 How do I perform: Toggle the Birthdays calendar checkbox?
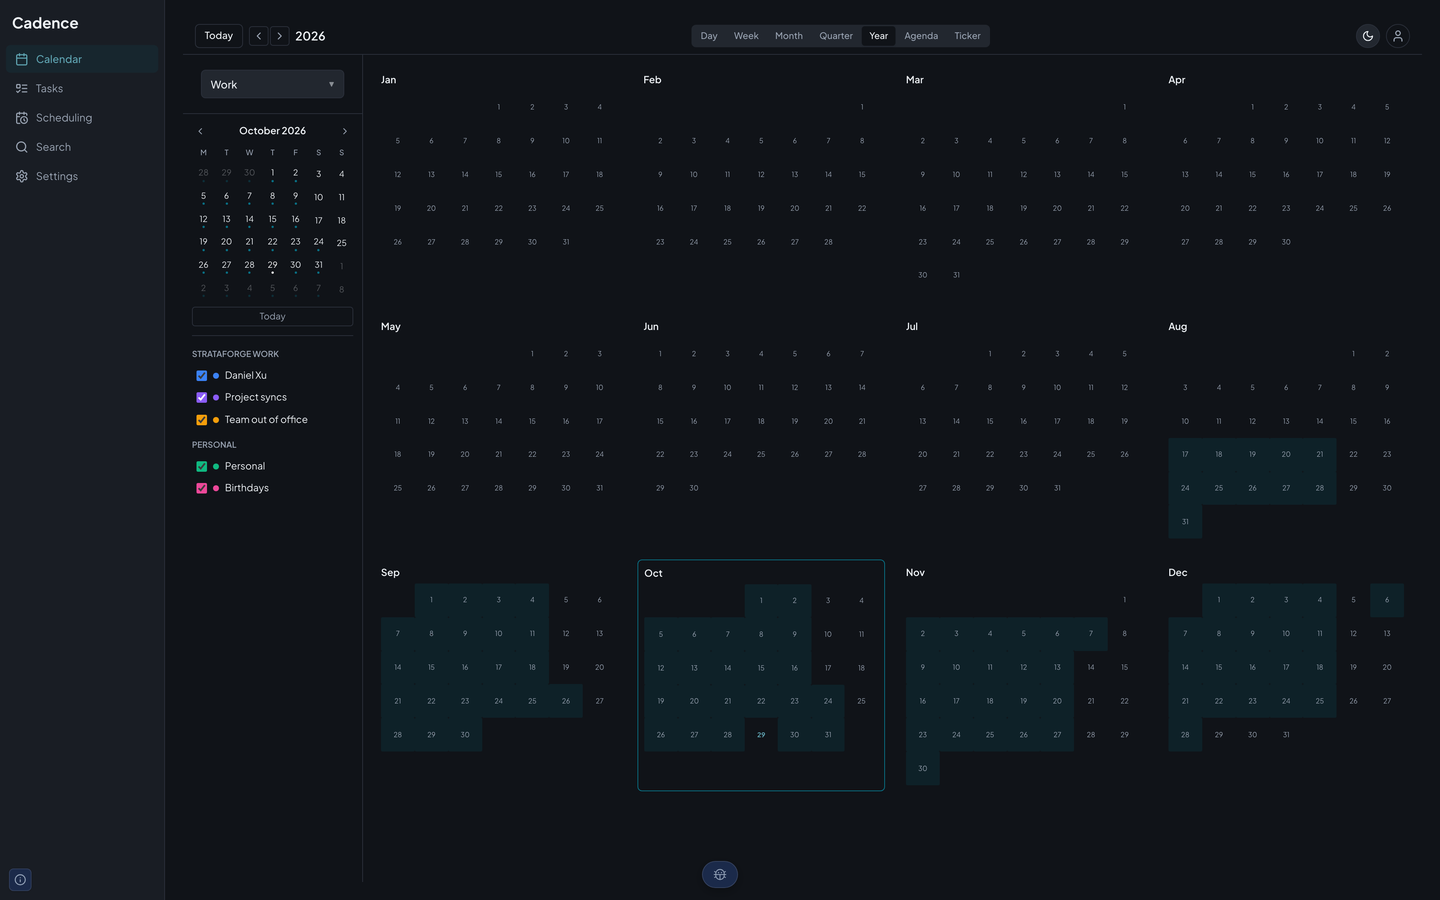[202, 489]
